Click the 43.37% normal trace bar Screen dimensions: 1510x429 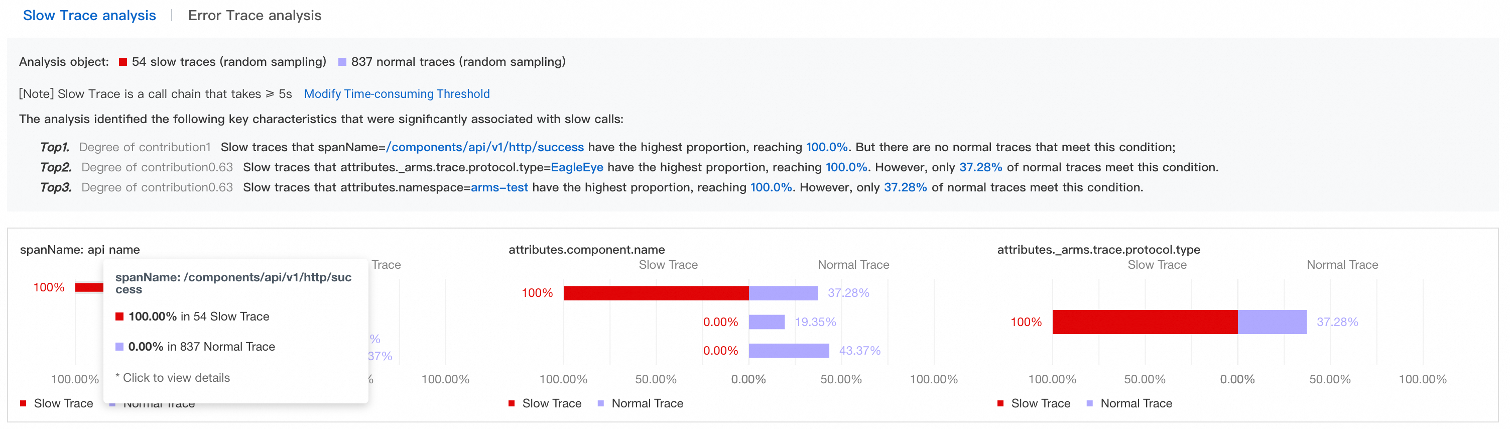point(788,351)
